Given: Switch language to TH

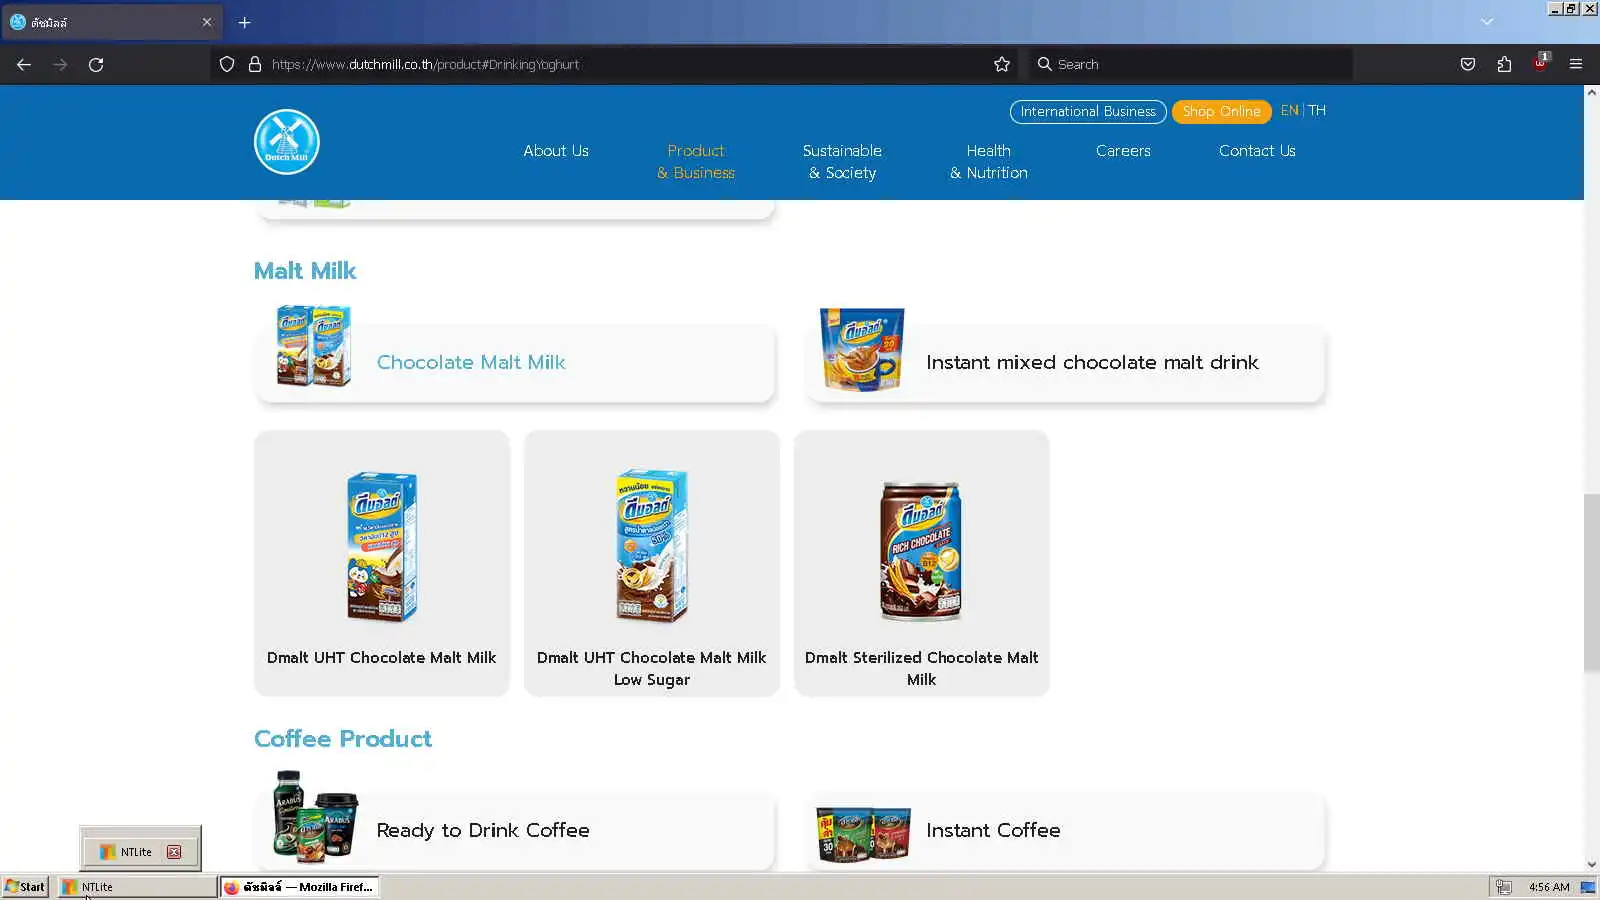Looking at the screenshot, I should point(1317,110).
